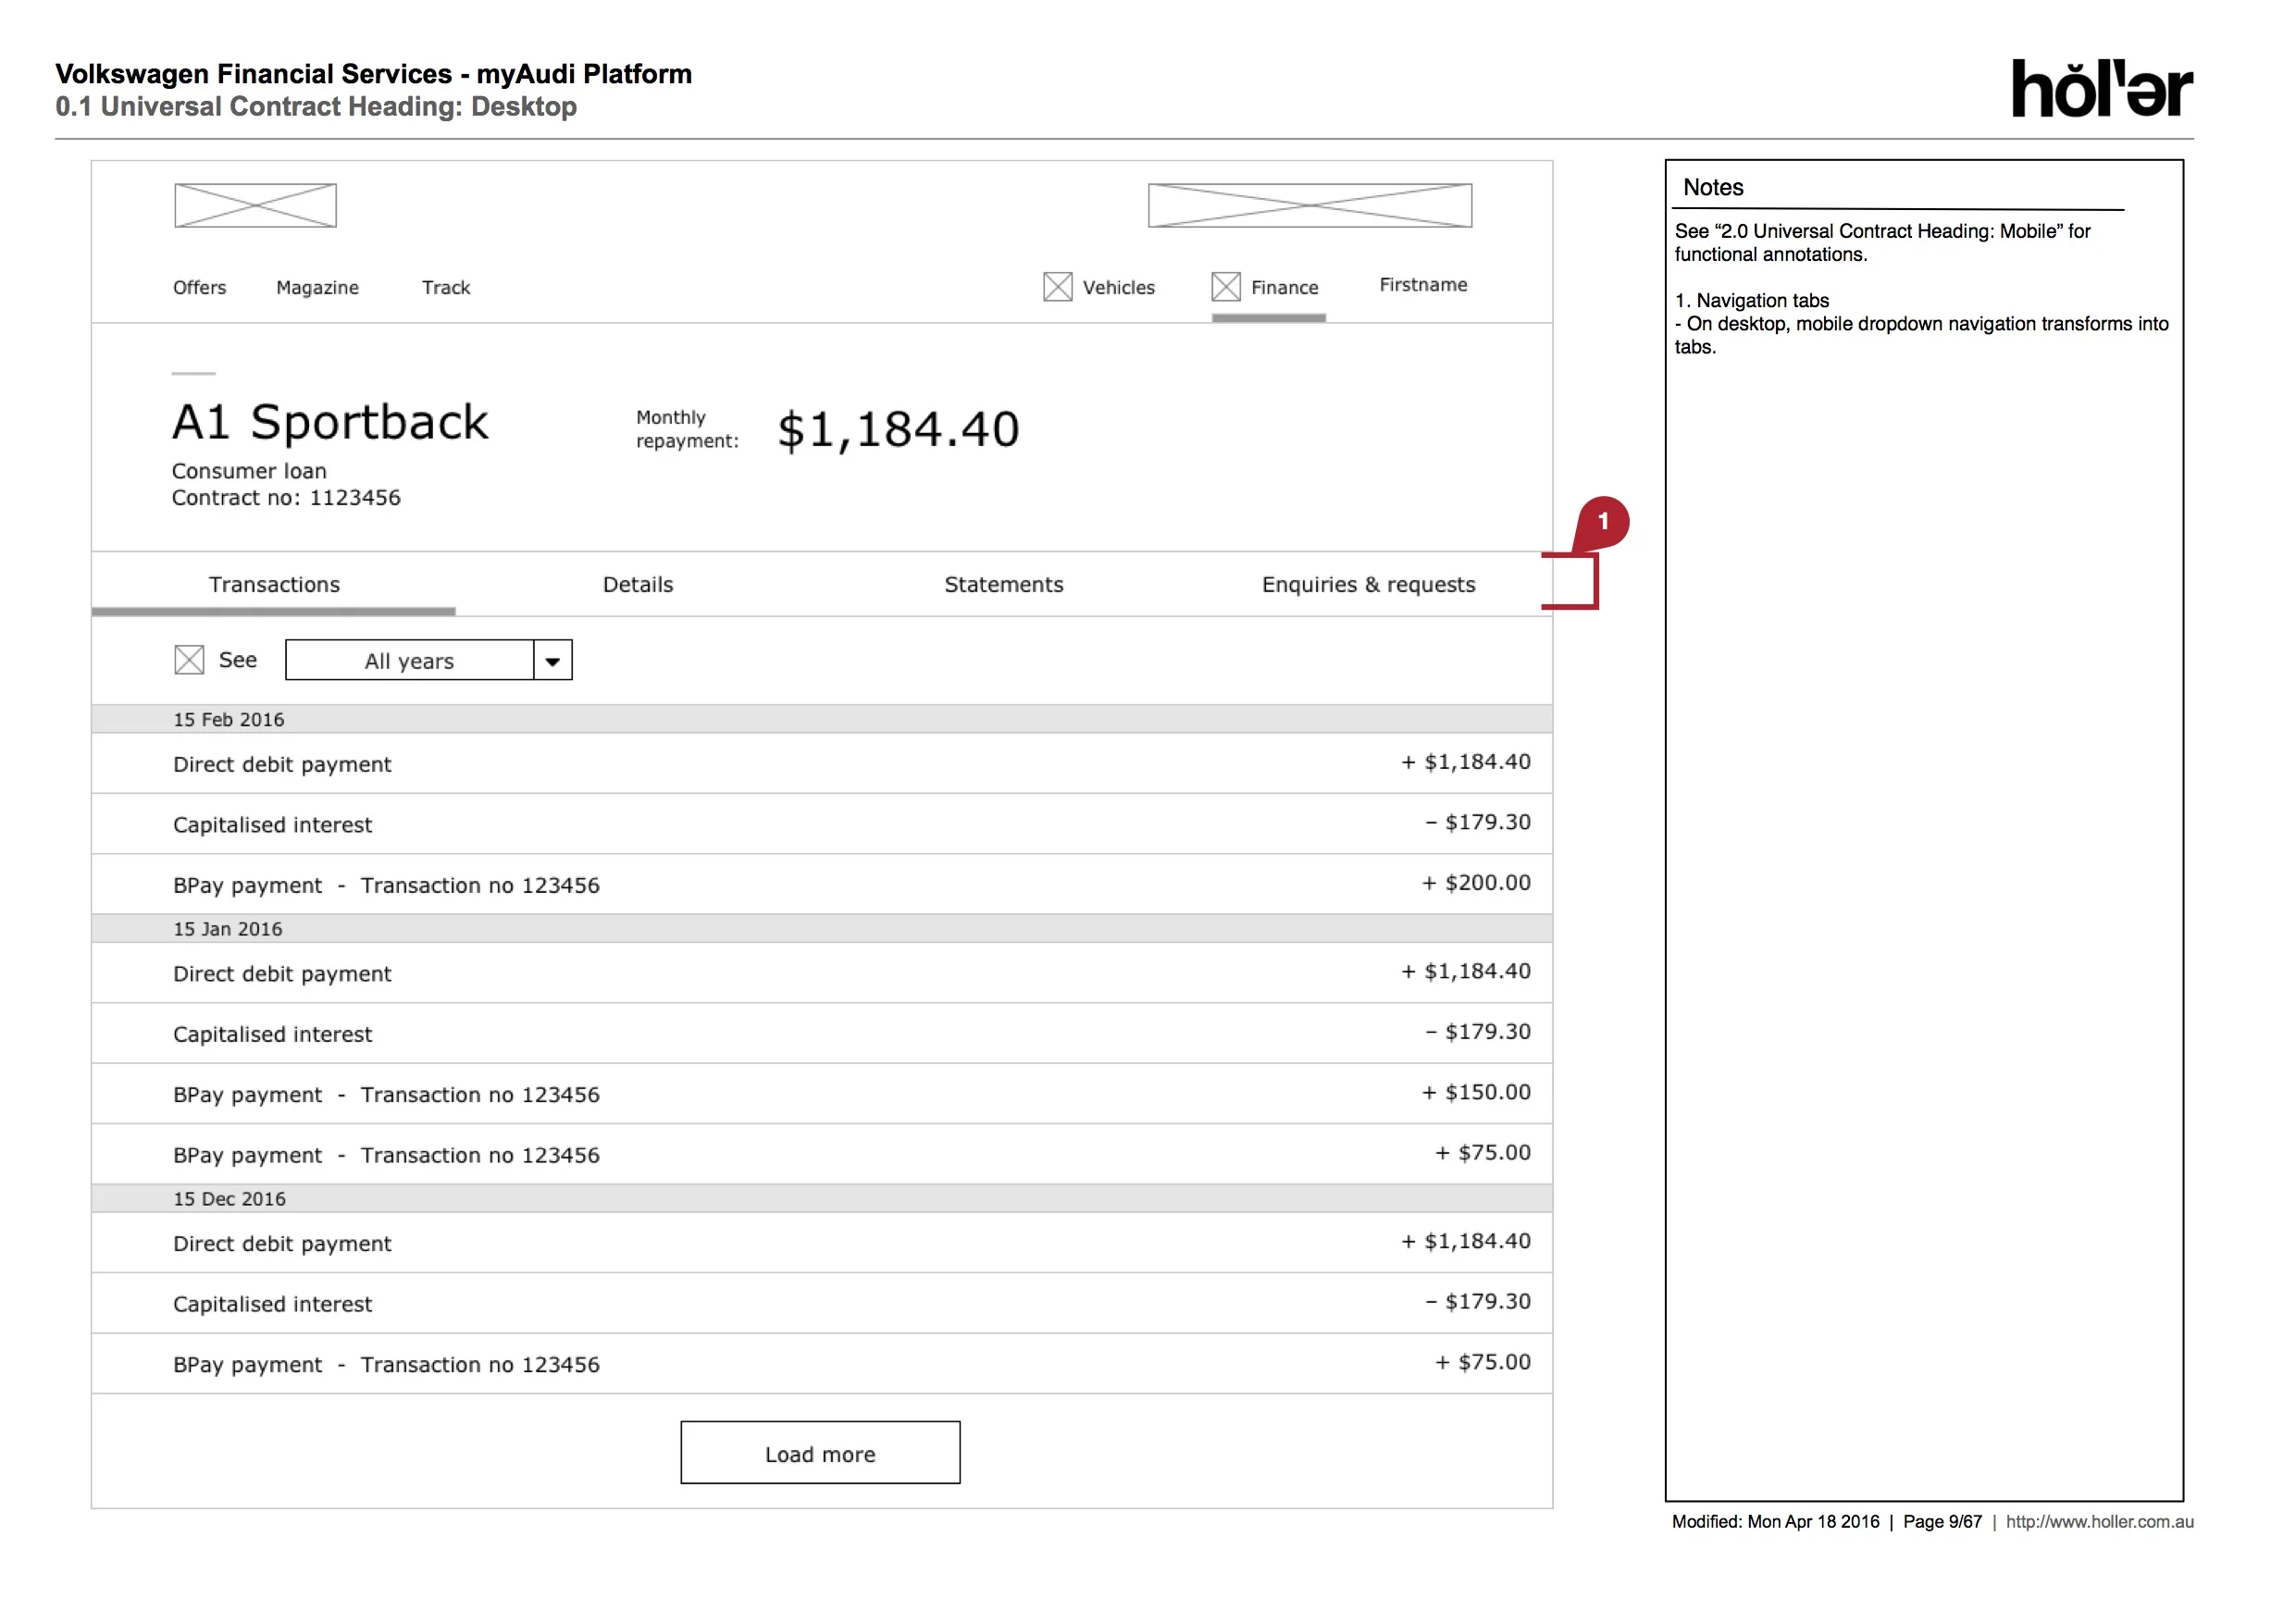Click the "1. Navigation tabs" note
Image resolution: width=2296 pixels, height=1623 pixels.
(x=1752, y=300)
